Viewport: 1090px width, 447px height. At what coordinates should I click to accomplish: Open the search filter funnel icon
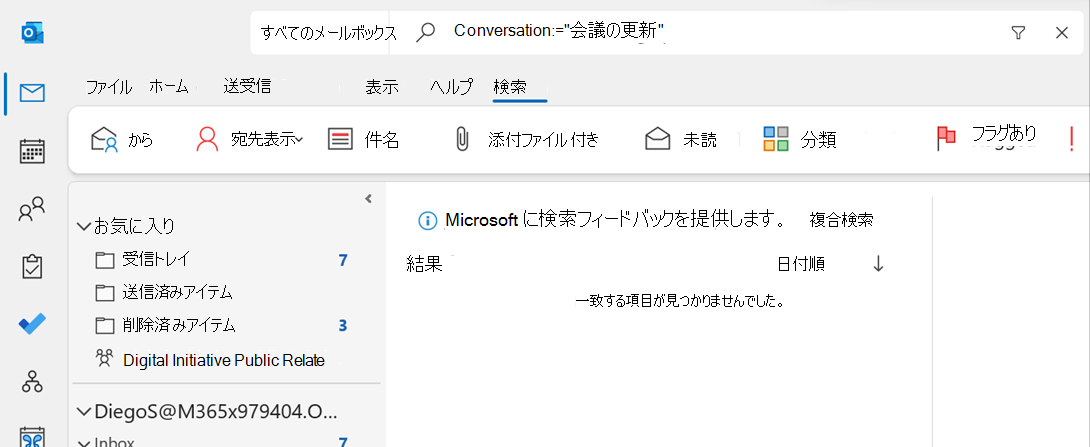1018,33
